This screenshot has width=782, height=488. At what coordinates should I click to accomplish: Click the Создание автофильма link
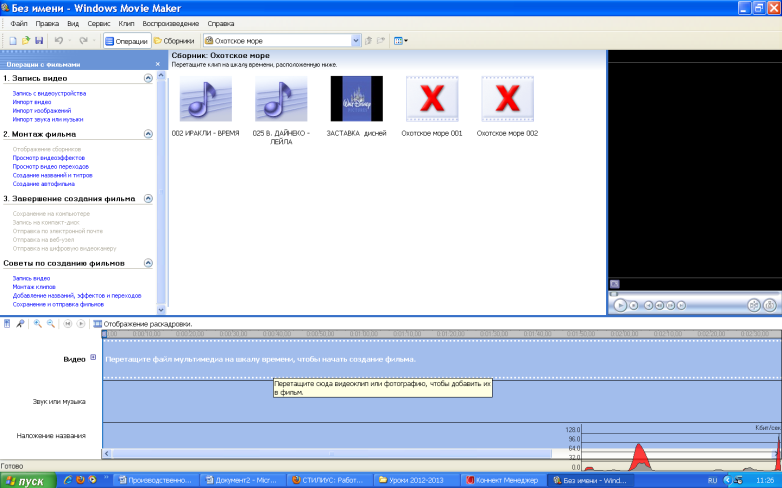pos(44,184)
